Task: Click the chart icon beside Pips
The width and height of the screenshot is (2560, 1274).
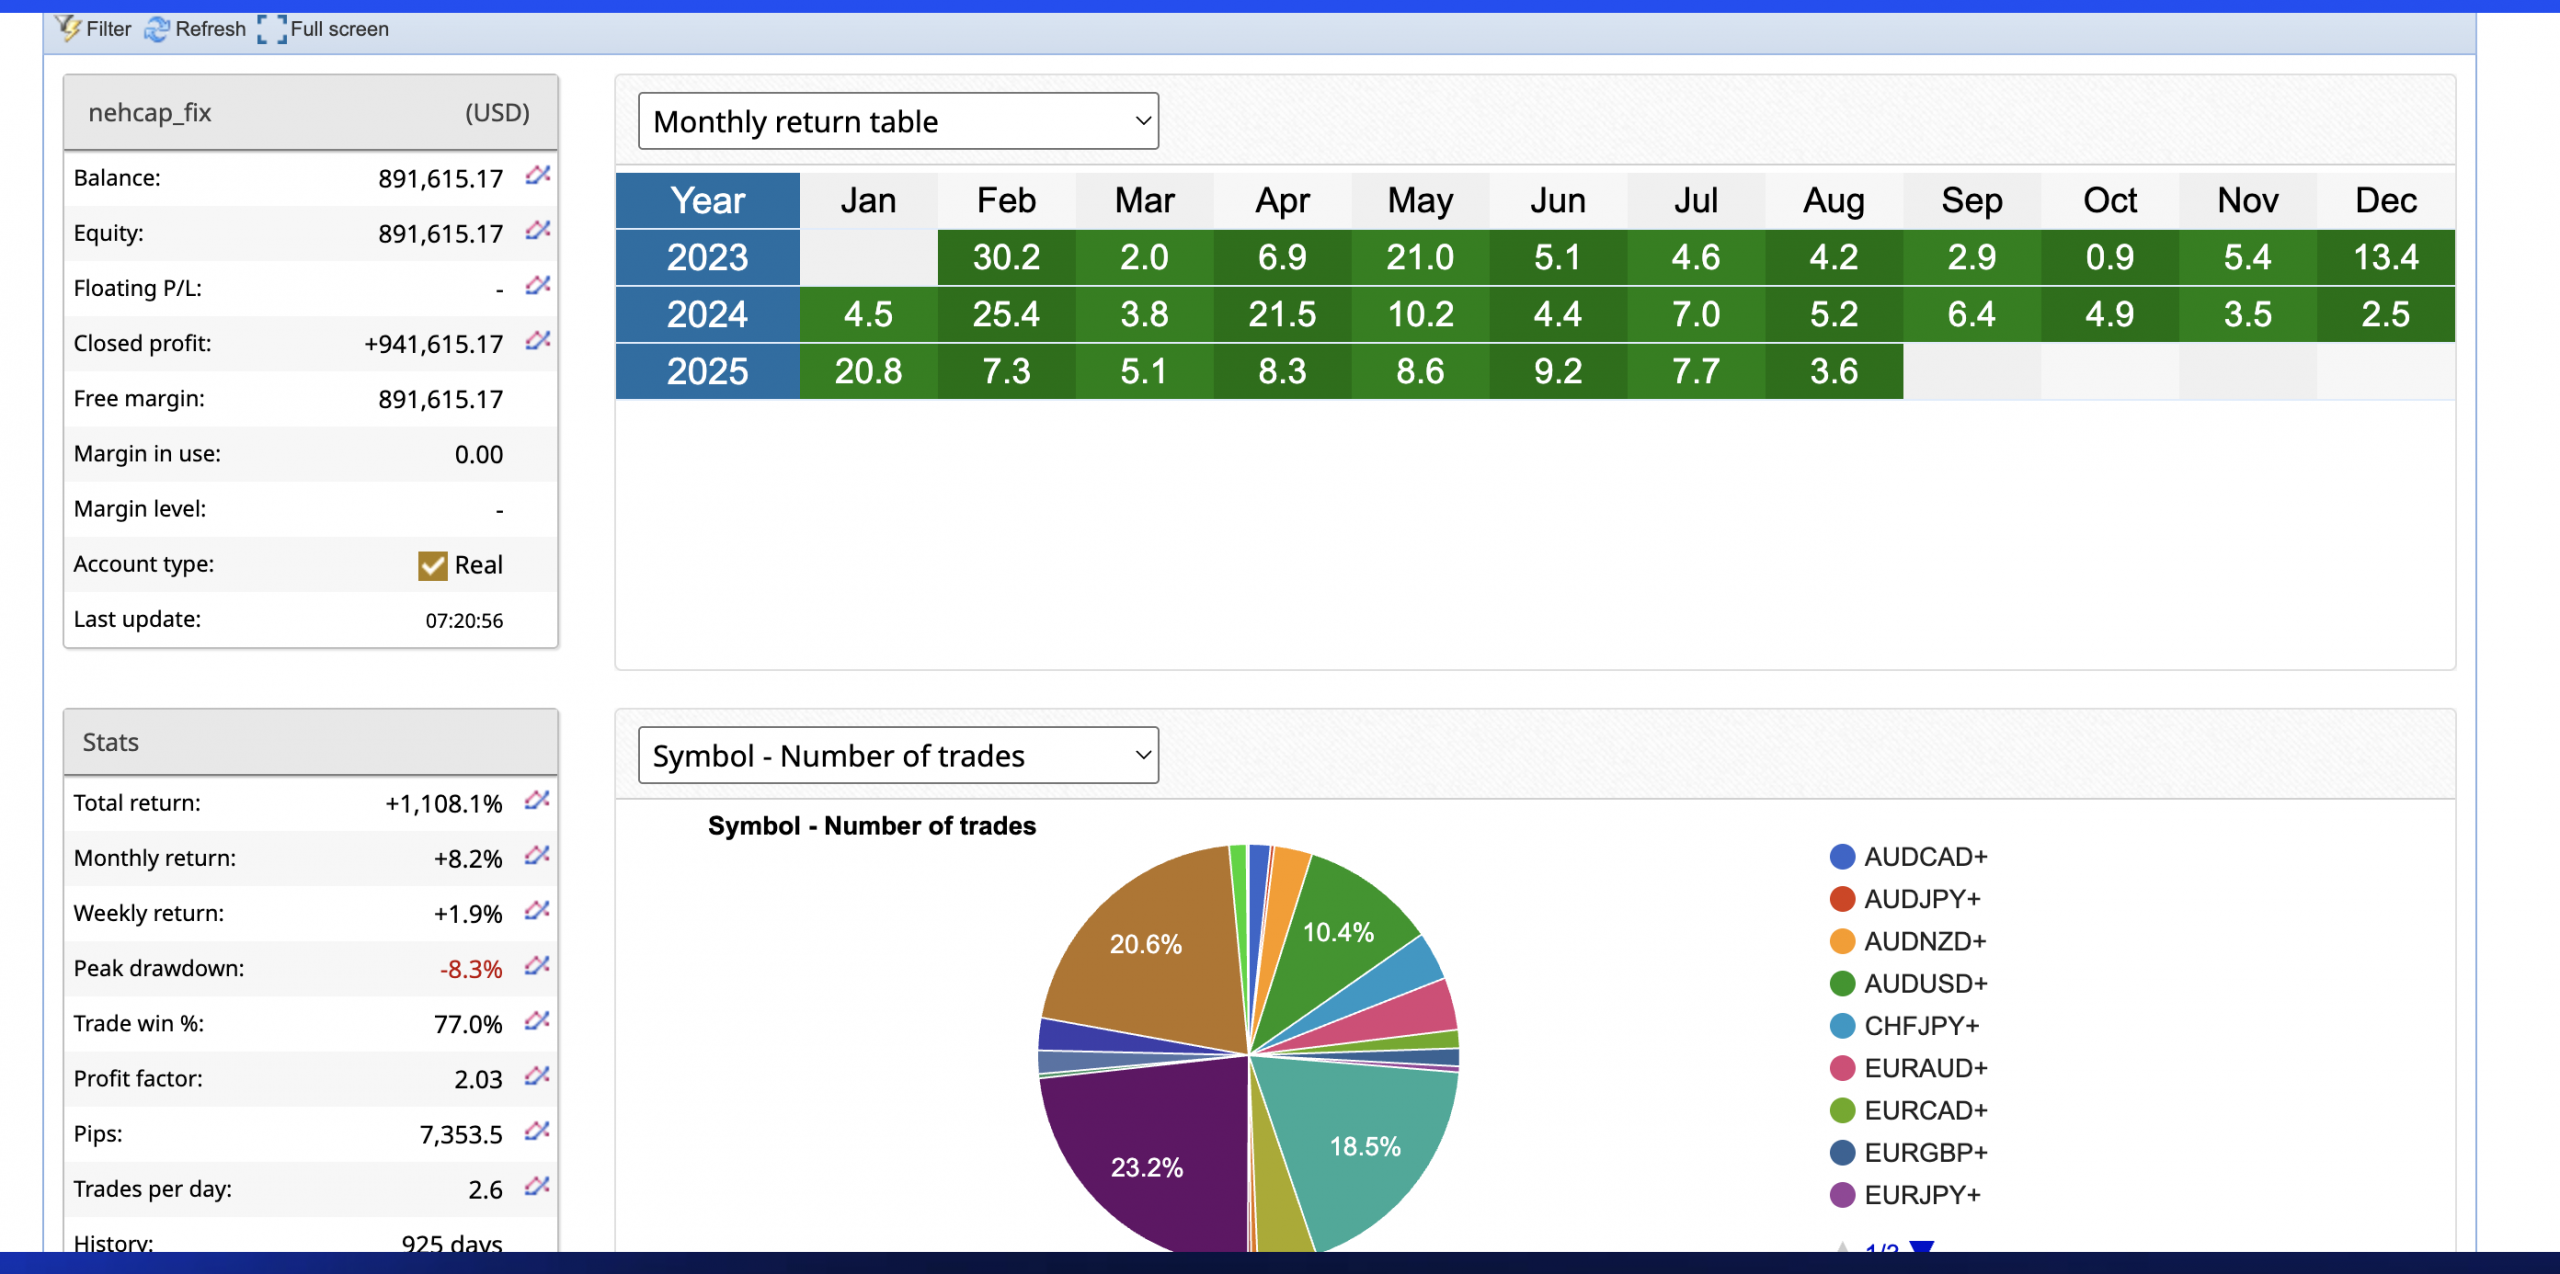Action: 538,1131
